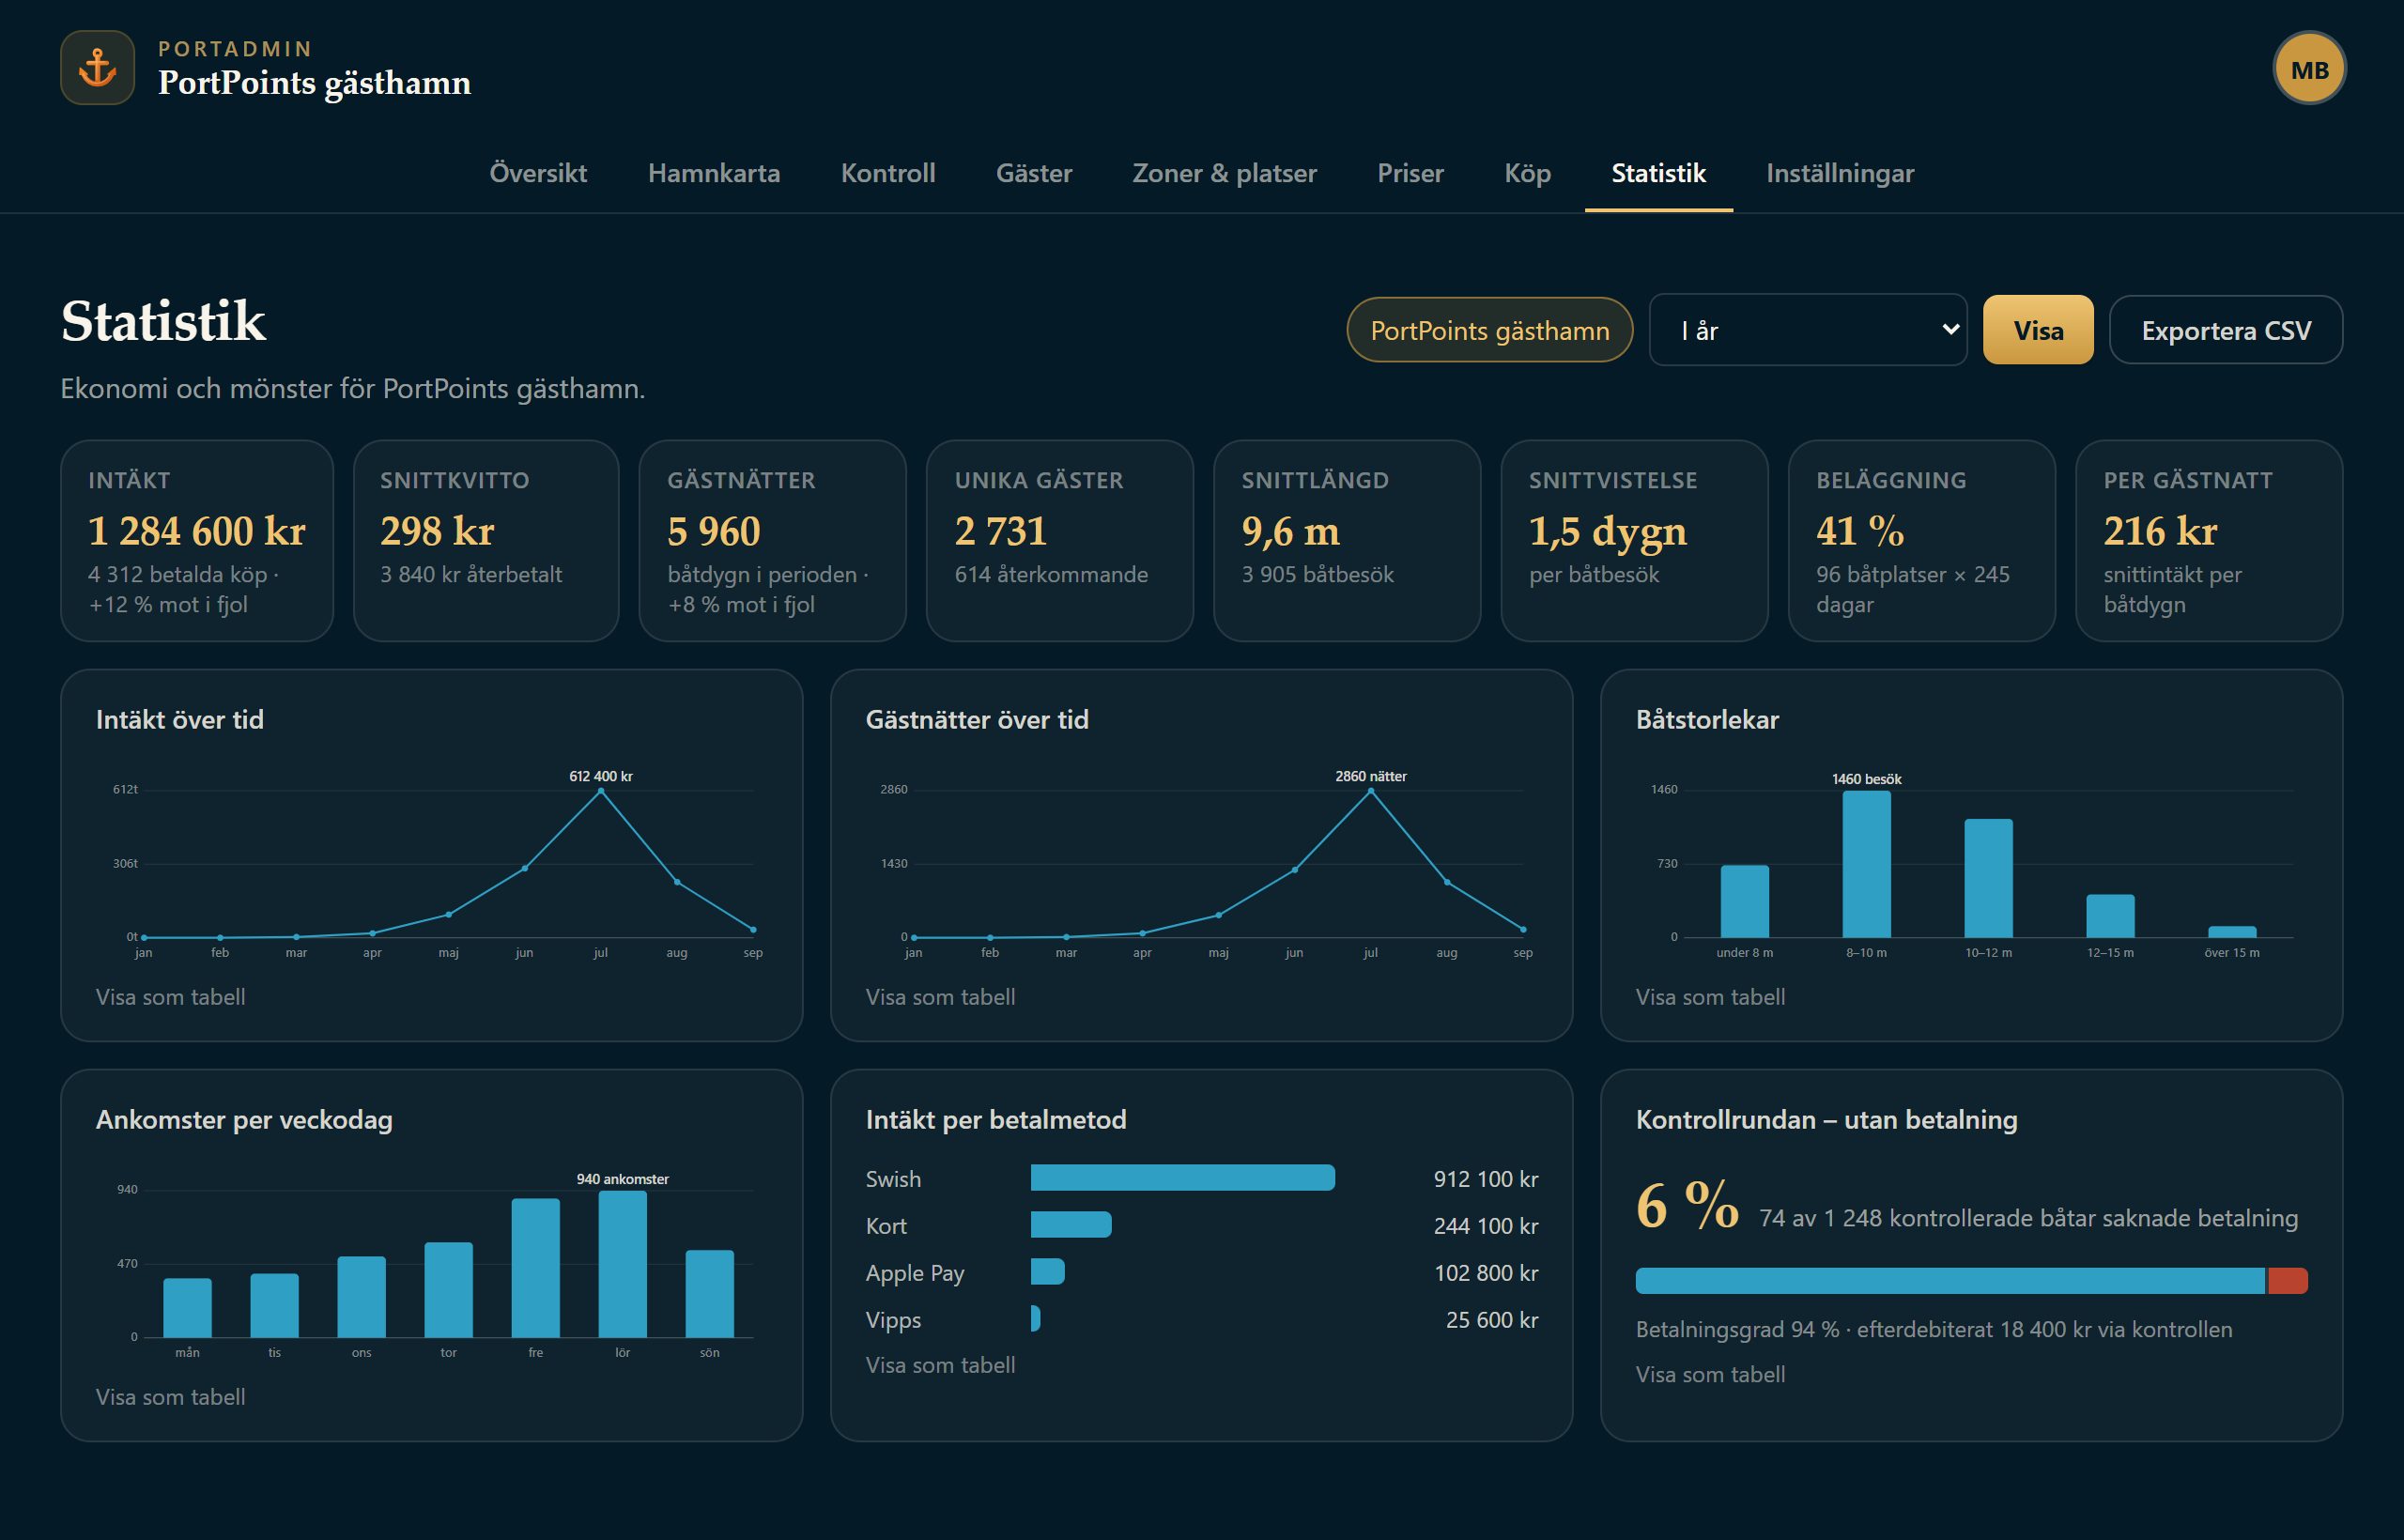The image size is (2404, 1540).
Task: Open the MB user avatar menu
Action: [x=2309, y=69]
